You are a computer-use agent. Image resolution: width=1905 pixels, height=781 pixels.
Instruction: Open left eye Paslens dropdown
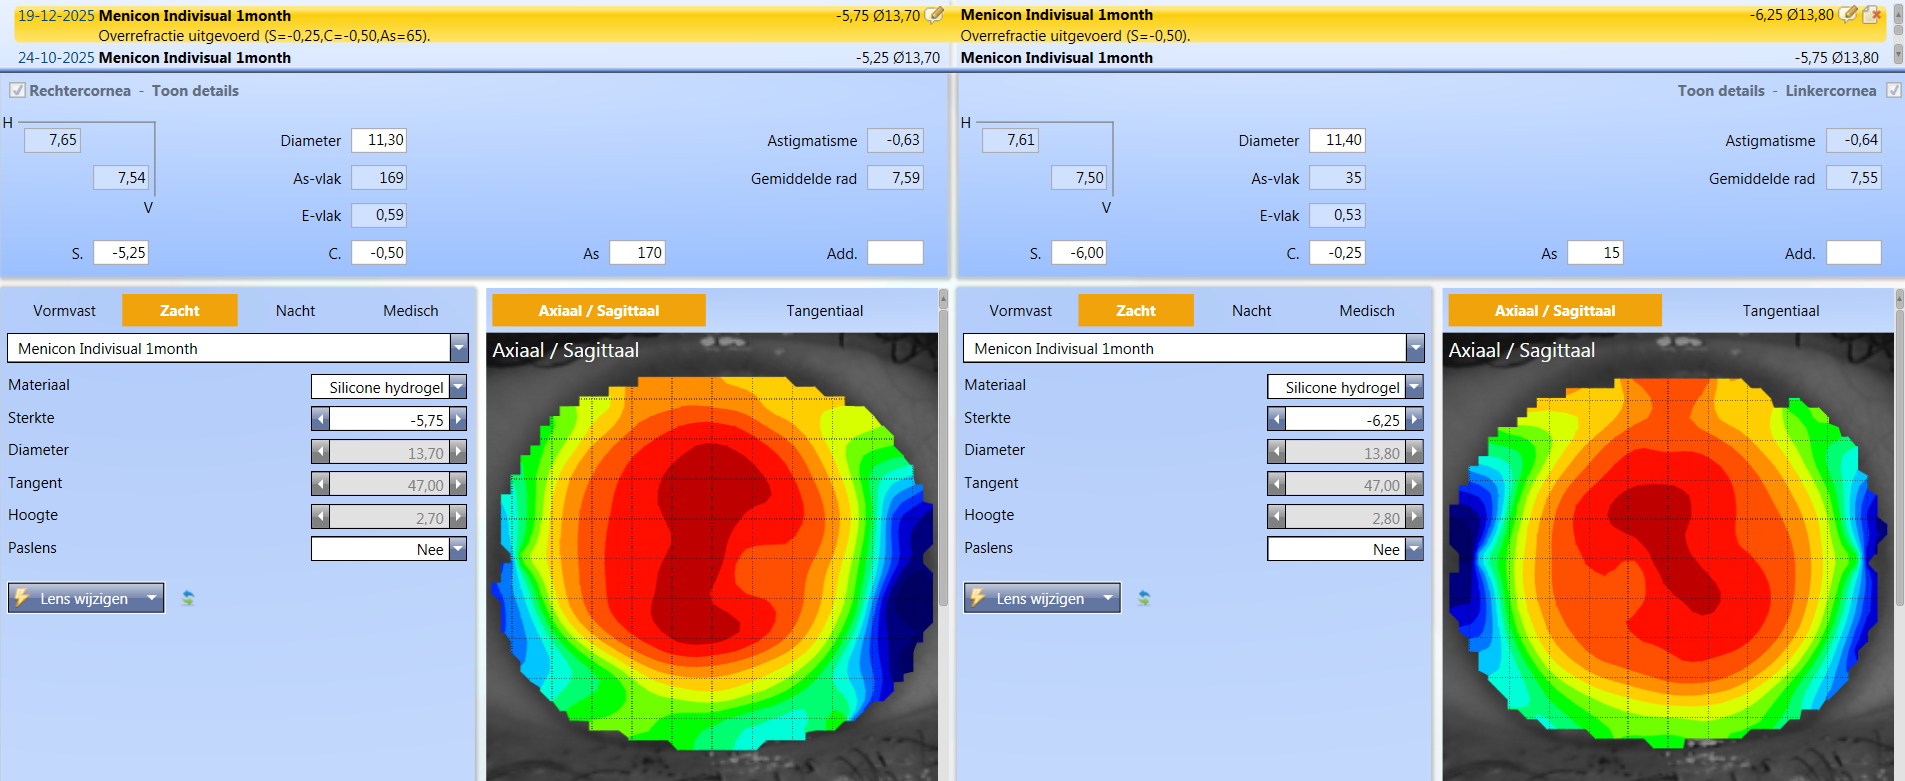click(1414, 549)
